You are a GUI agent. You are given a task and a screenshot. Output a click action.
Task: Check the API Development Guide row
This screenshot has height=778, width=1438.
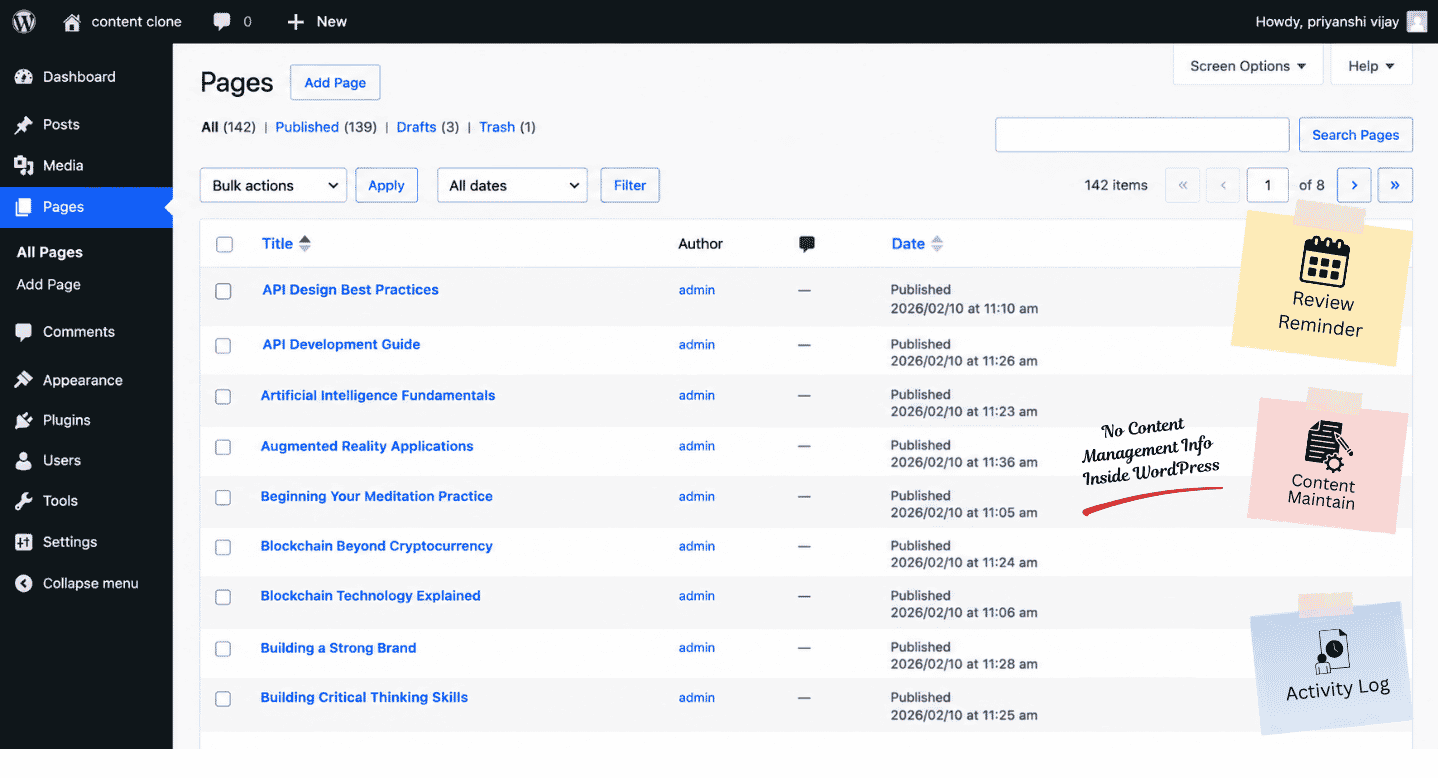pos(223,346)
